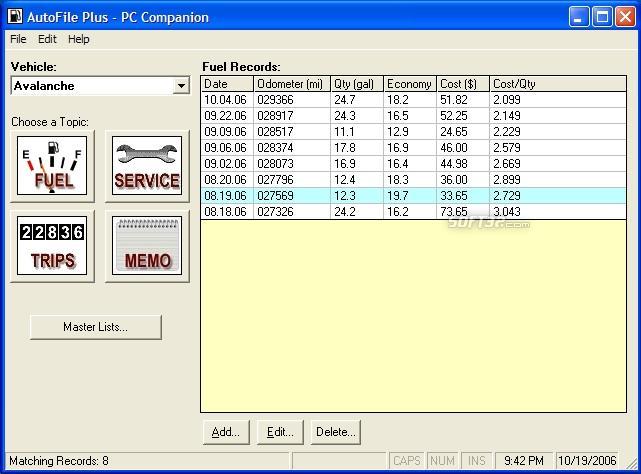Viewport: 641px width, 474px height.
Task: Click economy value 12.9
Action: point(398,132)
